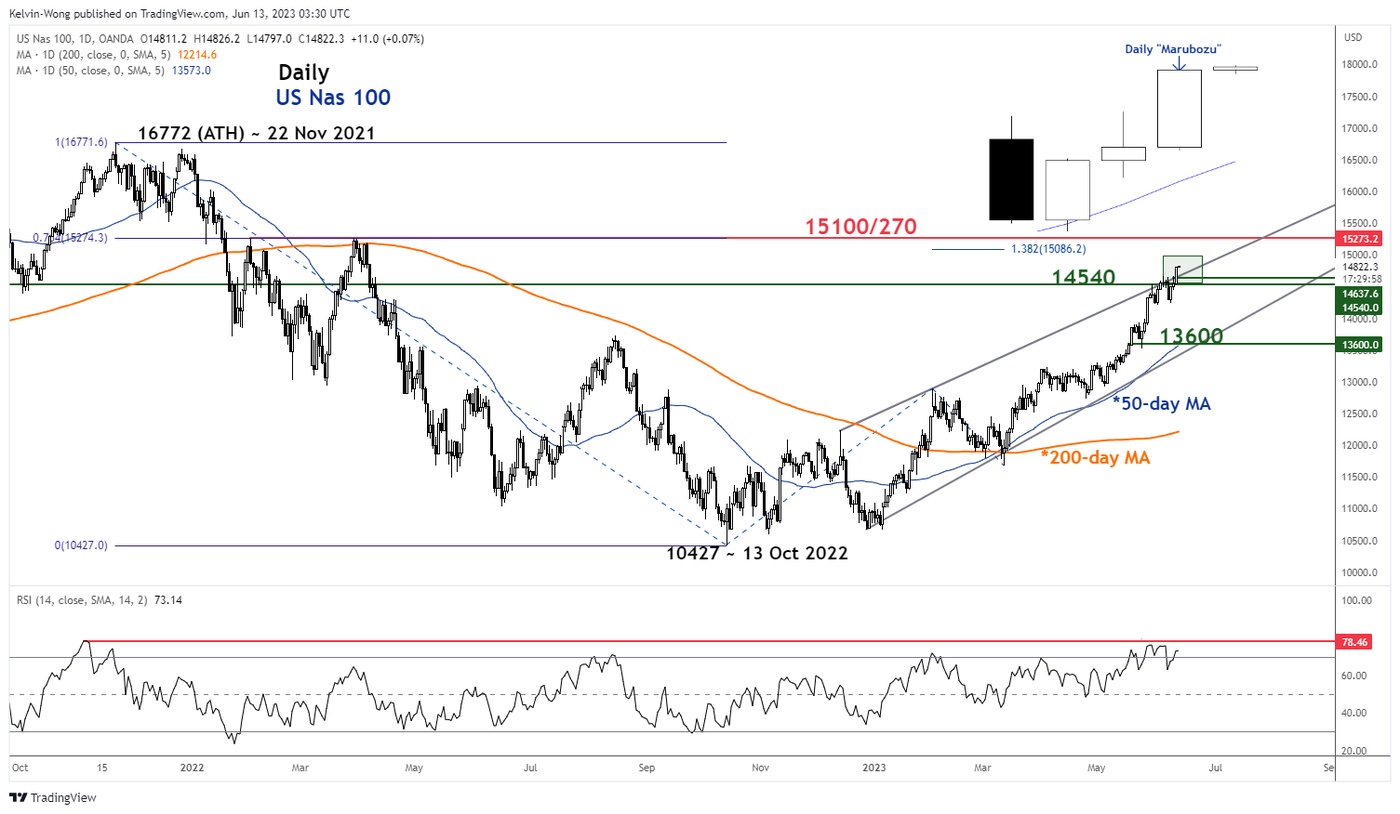This screenshot has width=1400, height=814.
Task: Click the large black candle in inset
Action: point(1010,179)
